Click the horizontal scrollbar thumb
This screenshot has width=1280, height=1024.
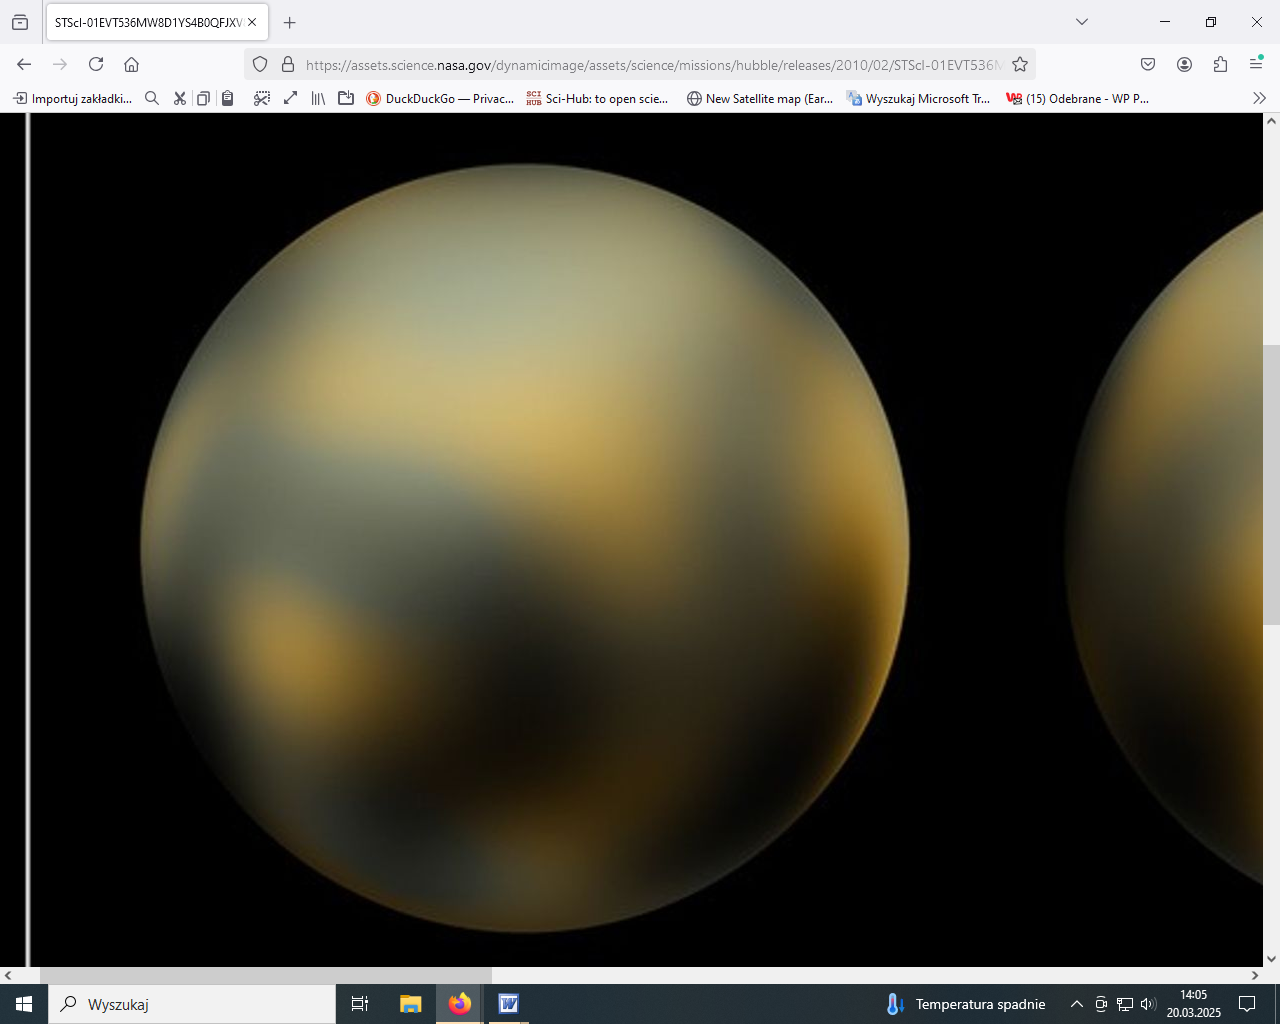[265, 975]
